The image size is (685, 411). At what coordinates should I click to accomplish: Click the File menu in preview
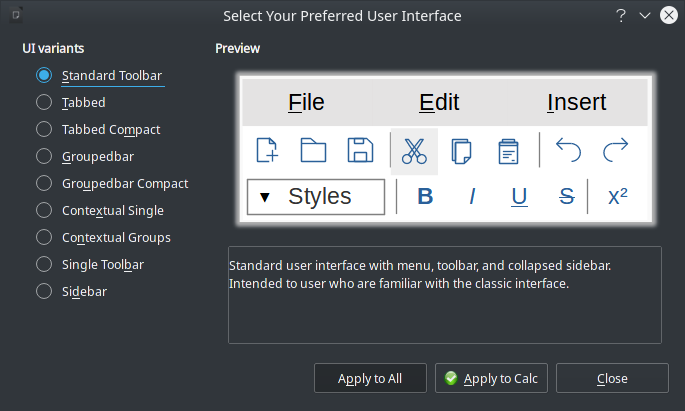[x=306, y=102]
